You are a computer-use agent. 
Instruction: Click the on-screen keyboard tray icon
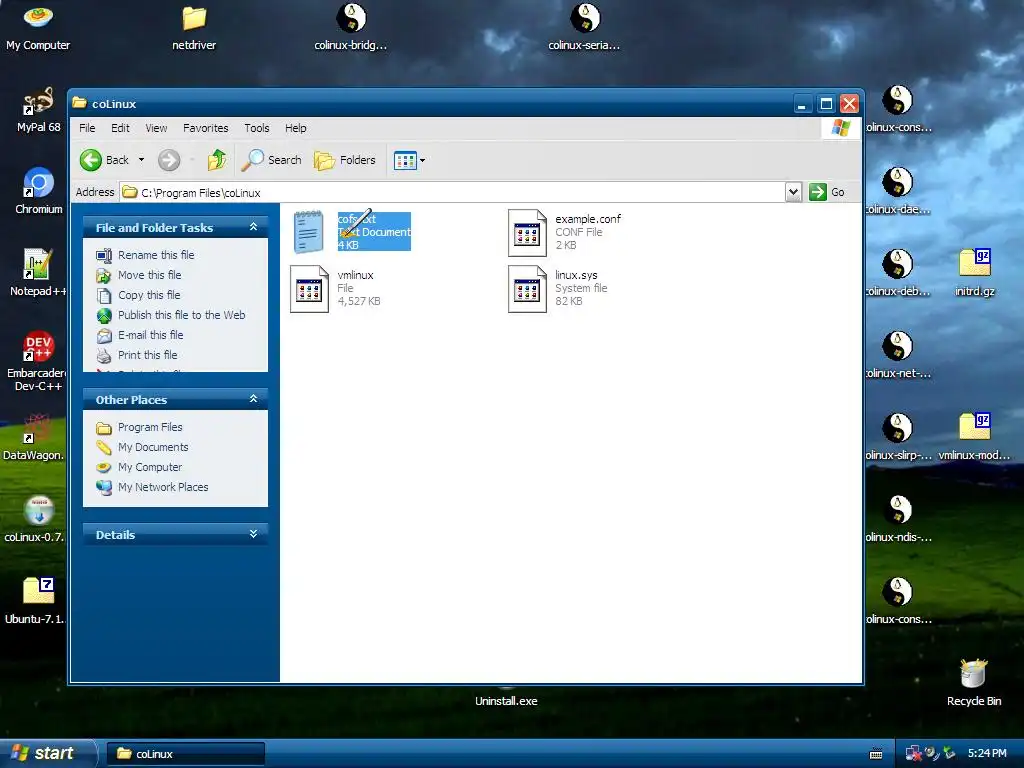(x=876, y=754)
